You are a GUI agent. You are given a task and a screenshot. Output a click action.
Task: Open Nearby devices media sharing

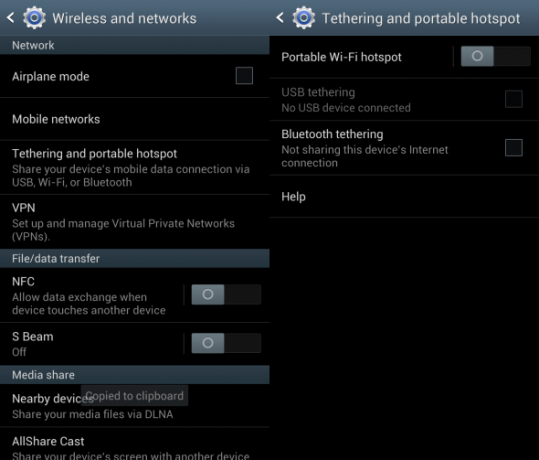[x=135, y=406]
